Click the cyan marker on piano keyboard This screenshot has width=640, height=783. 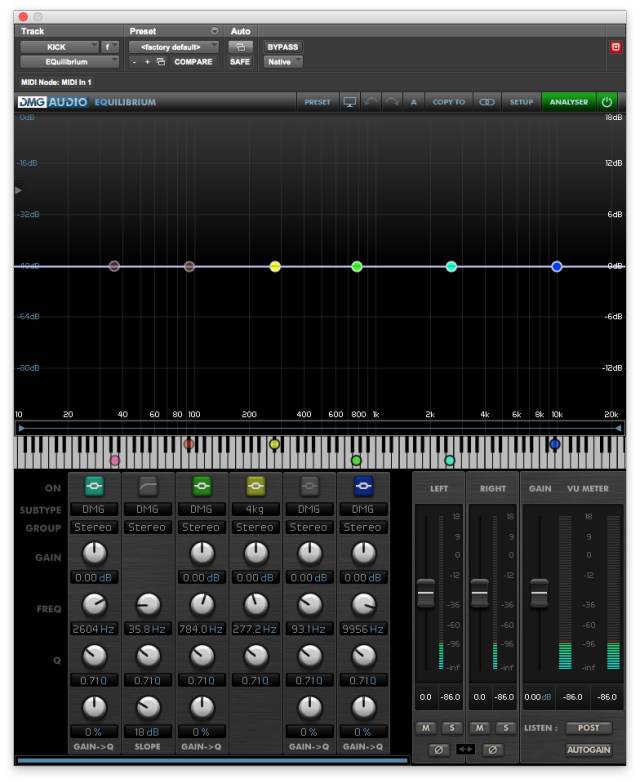pyautogui.click(x=449, y=460)
